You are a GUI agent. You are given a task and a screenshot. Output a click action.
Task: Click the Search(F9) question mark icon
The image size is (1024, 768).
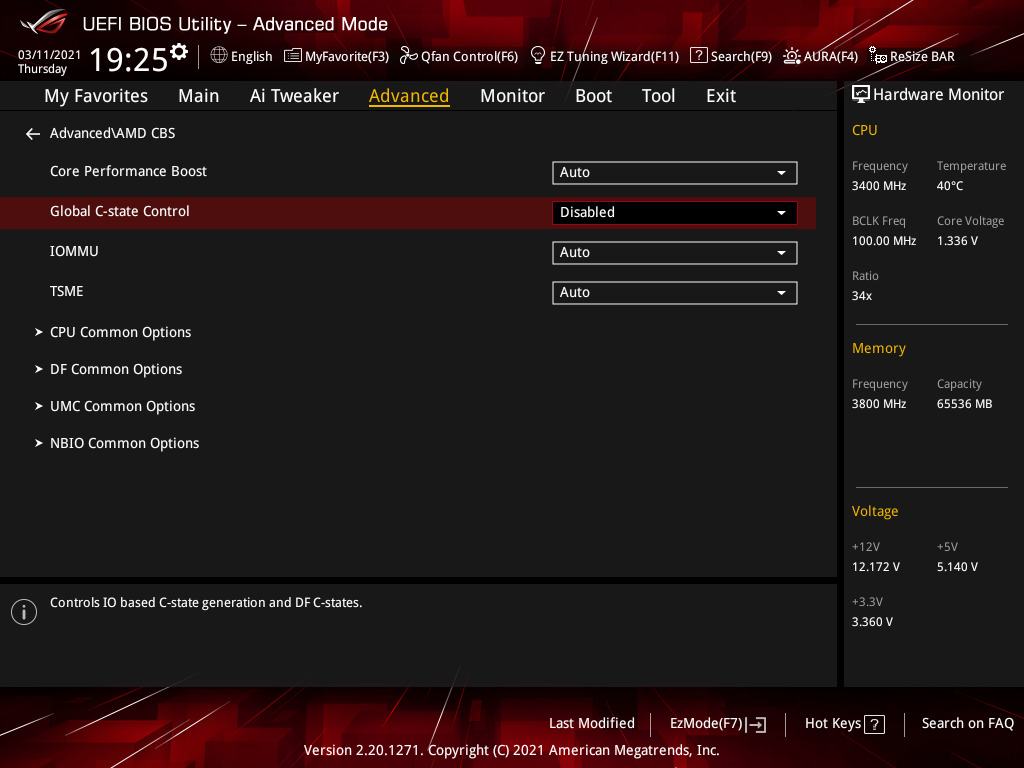(698, 56)
